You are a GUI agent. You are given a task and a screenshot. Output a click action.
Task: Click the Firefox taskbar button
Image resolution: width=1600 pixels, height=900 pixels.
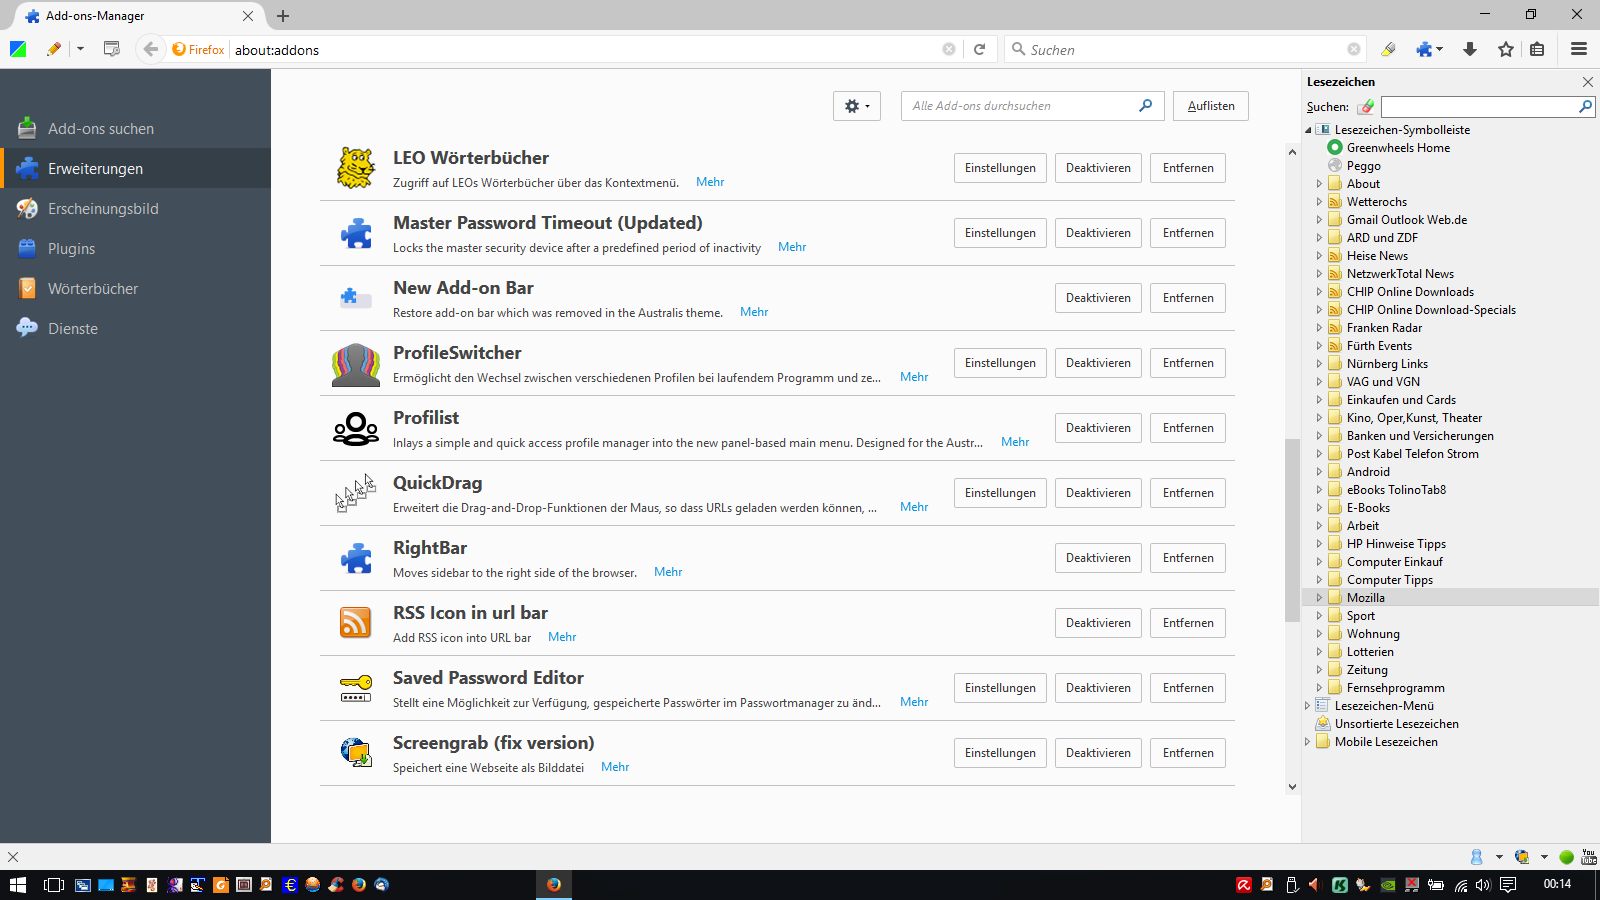click(554, 885)
